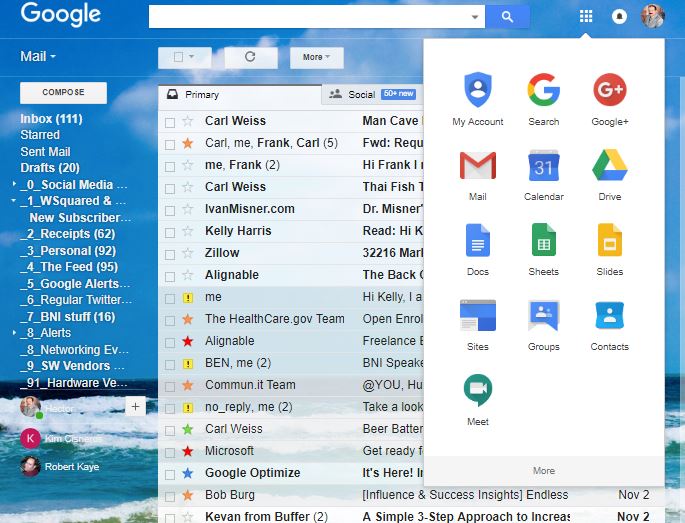Go to the Google logo home

pos(60,14)
